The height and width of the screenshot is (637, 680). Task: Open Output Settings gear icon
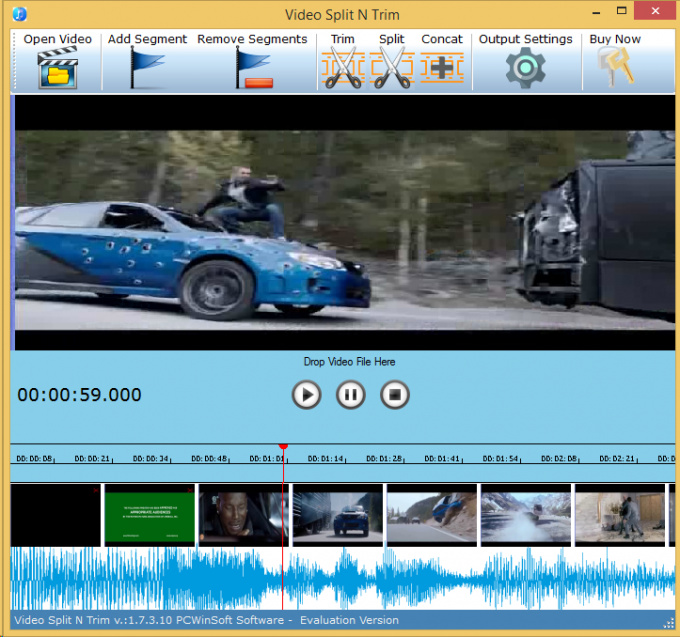coord(525,68)
